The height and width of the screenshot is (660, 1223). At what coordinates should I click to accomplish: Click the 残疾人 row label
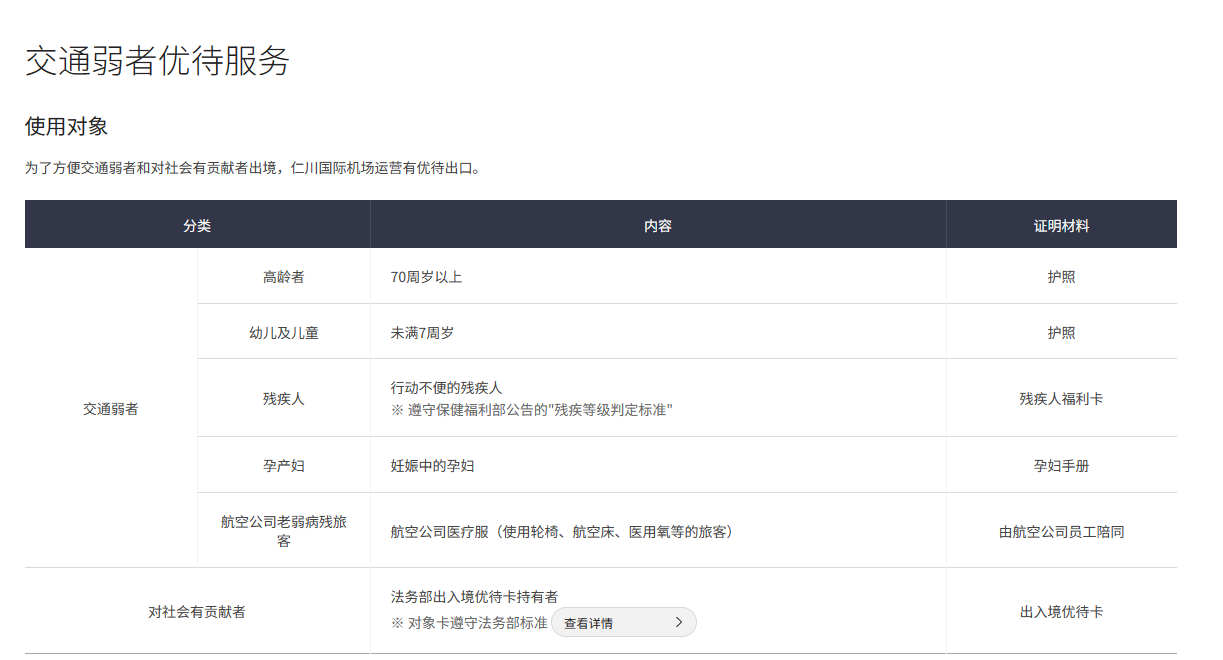point(284,398)
